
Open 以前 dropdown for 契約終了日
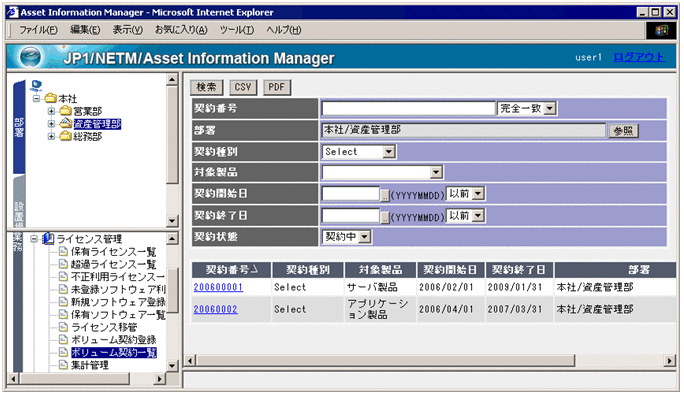(478, 215)
